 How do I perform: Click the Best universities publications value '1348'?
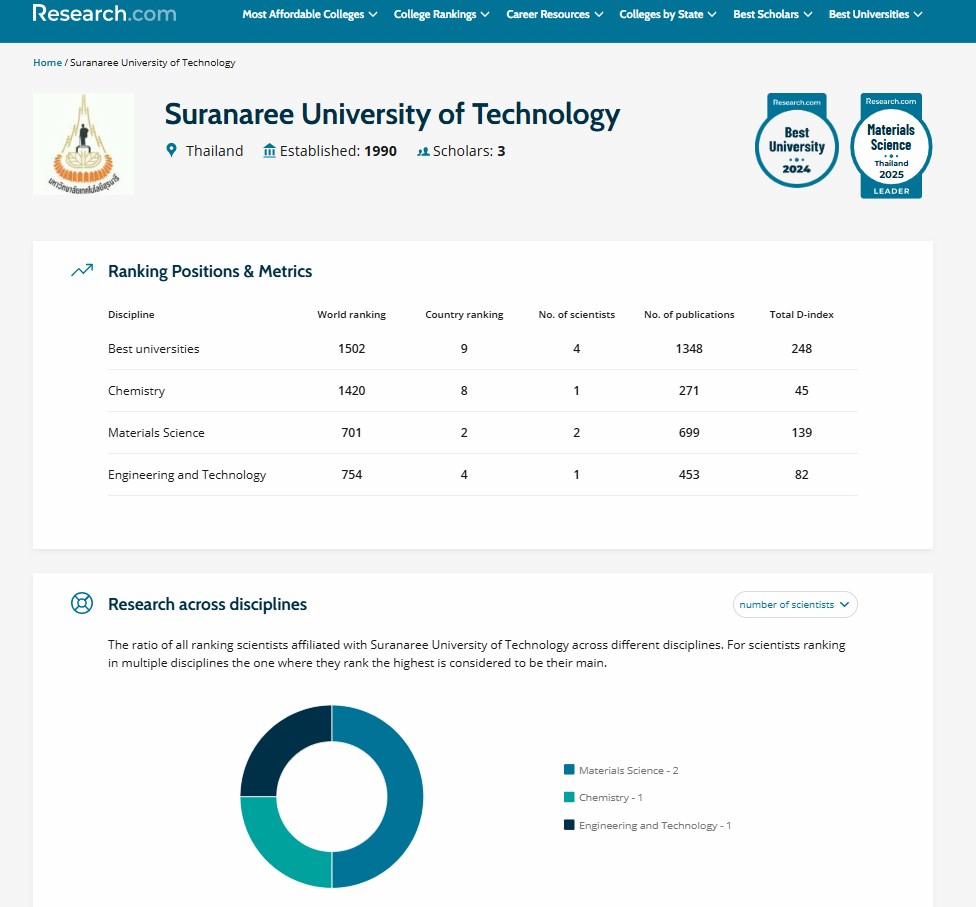[x=689, y=349]
